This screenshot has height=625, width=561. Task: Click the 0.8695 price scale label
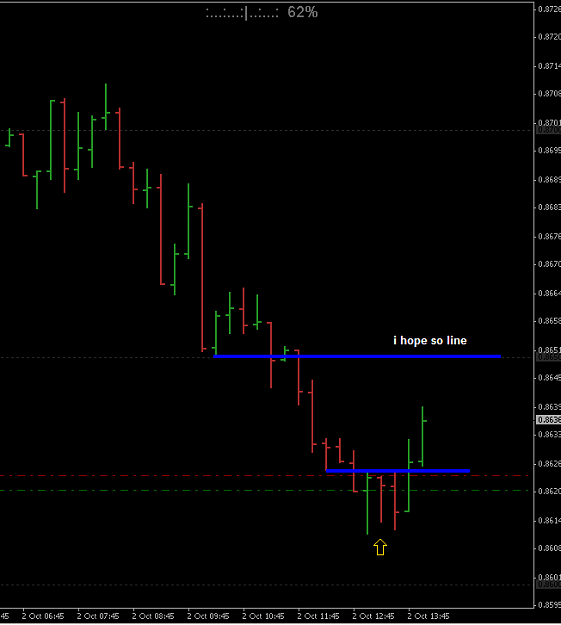click(x=549, y=150)
